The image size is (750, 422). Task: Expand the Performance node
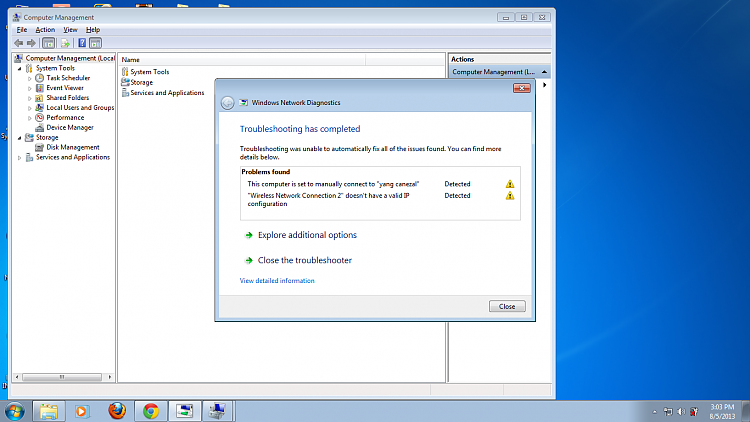click(30, 118)
